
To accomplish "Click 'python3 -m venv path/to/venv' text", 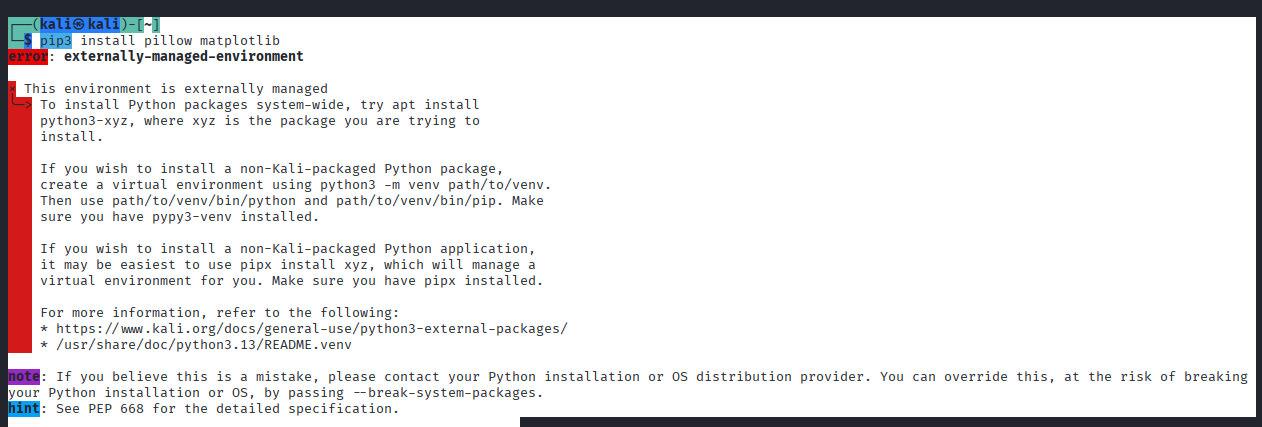I will (x=432, y=185).
